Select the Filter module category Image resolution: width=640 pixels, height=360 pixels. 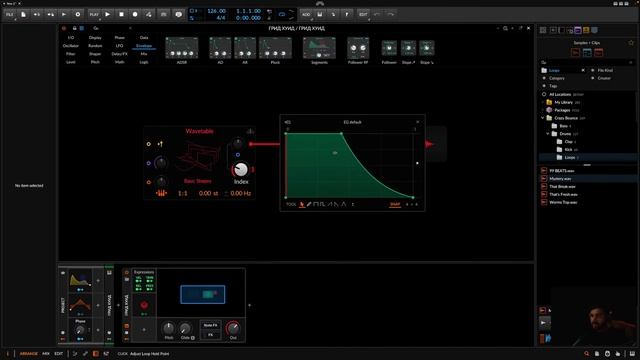tap(71, 54)
